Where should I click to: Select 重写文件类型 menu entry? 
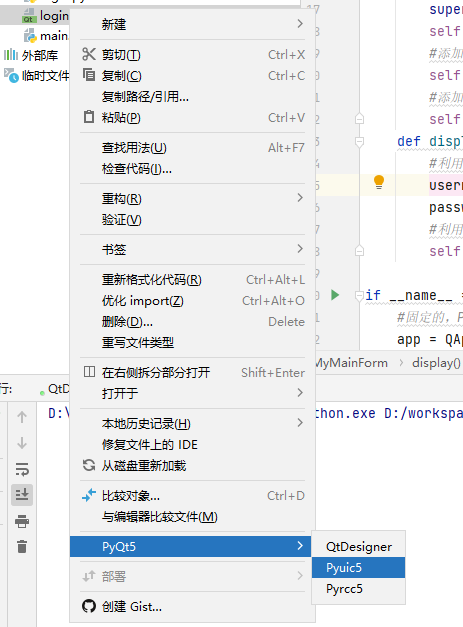click(x=193, y=342)
